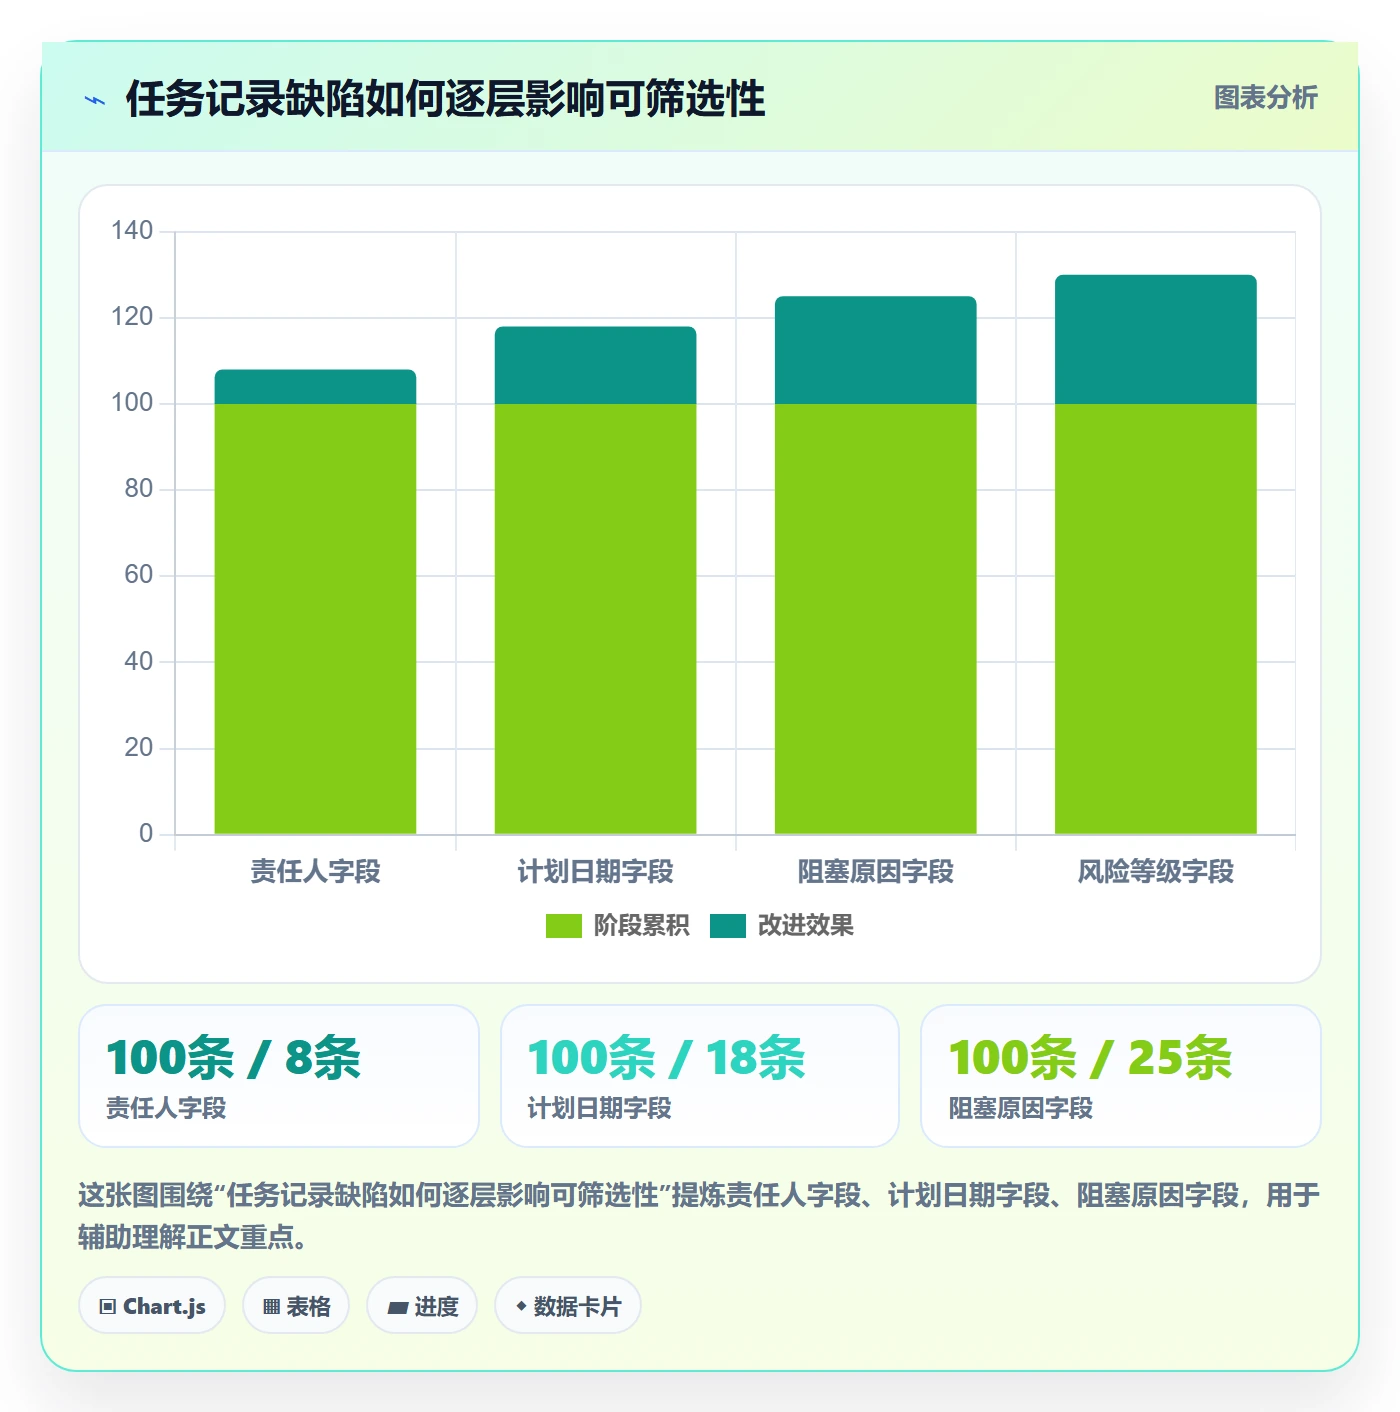Click the light green segment of 阻塞原因字段 bar
1400x1412 pixels.
(875, 619)
